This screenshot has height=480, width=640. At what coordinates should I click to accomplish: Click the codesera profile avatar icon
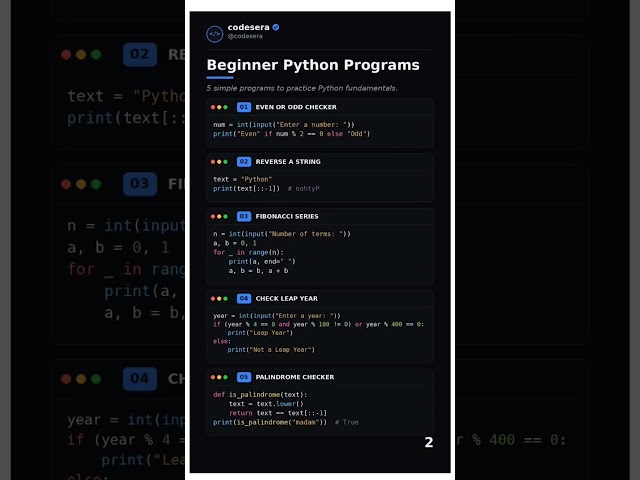pos(215,34)
